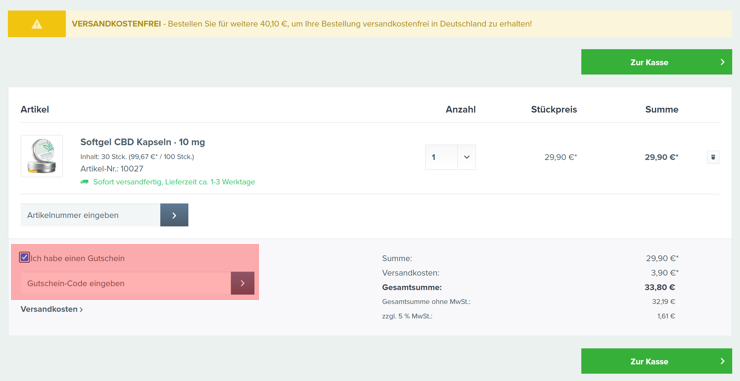Click the Anzahl column header
This screenshot has width=740, height=381.
coord(461,110)
